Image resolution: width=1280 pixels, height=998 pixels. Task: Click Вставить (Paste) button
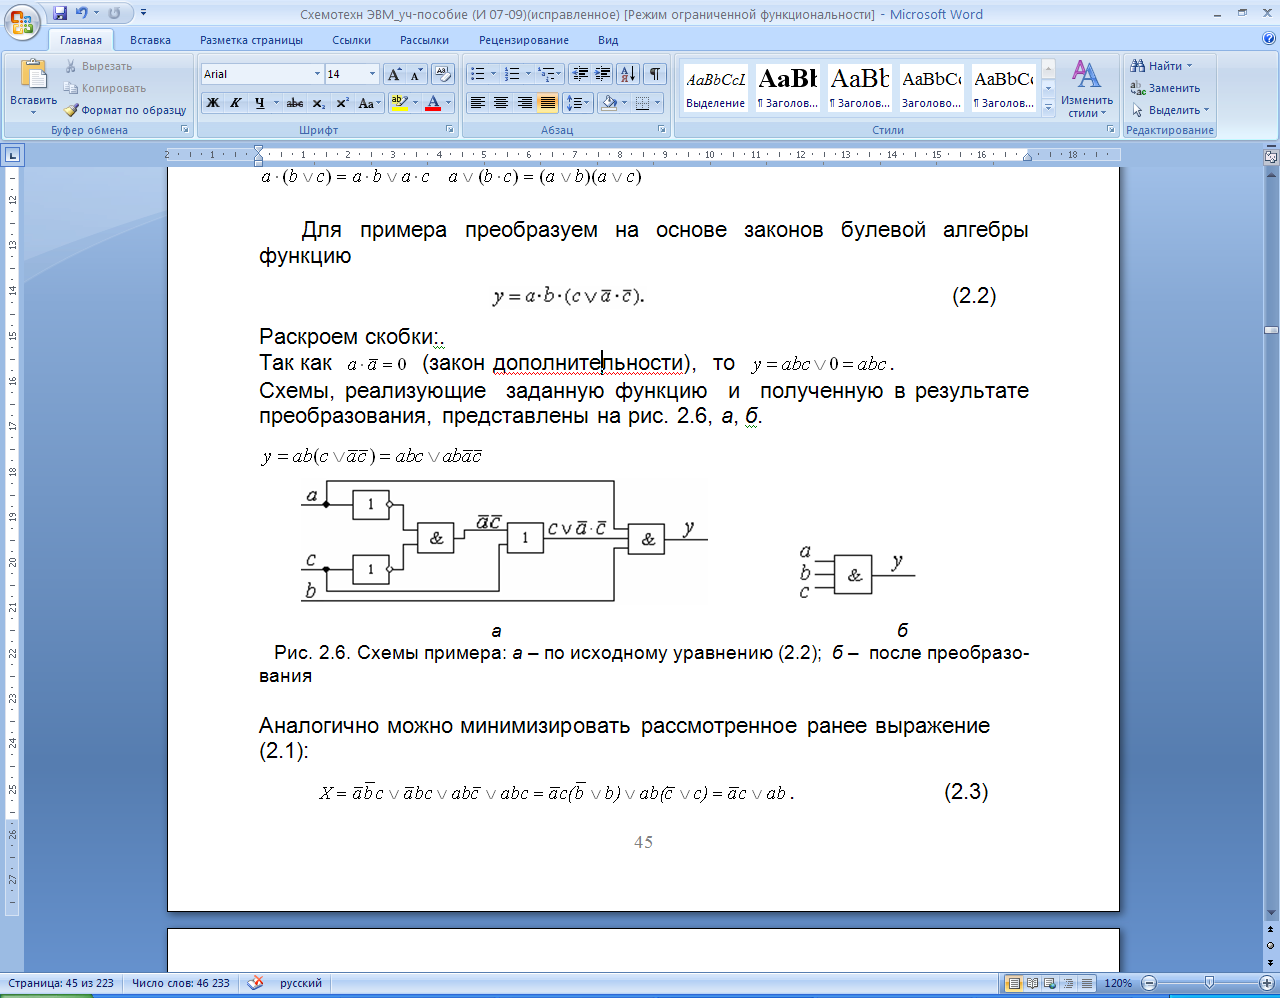(33, 86)
